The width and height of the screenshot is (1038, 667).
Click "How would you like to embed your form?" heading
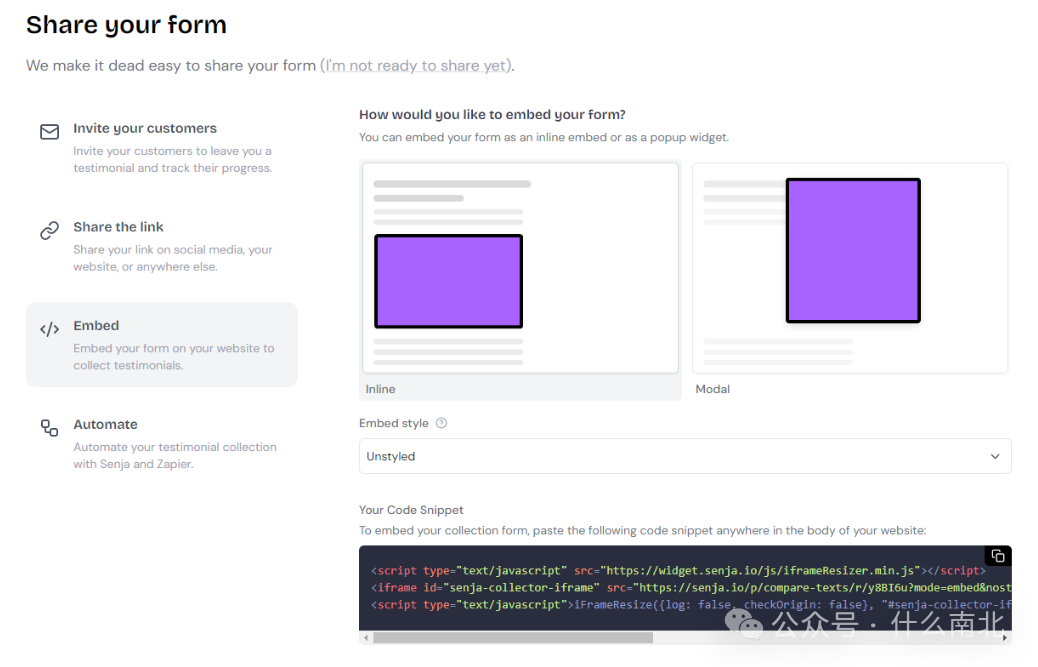(493, 114)
